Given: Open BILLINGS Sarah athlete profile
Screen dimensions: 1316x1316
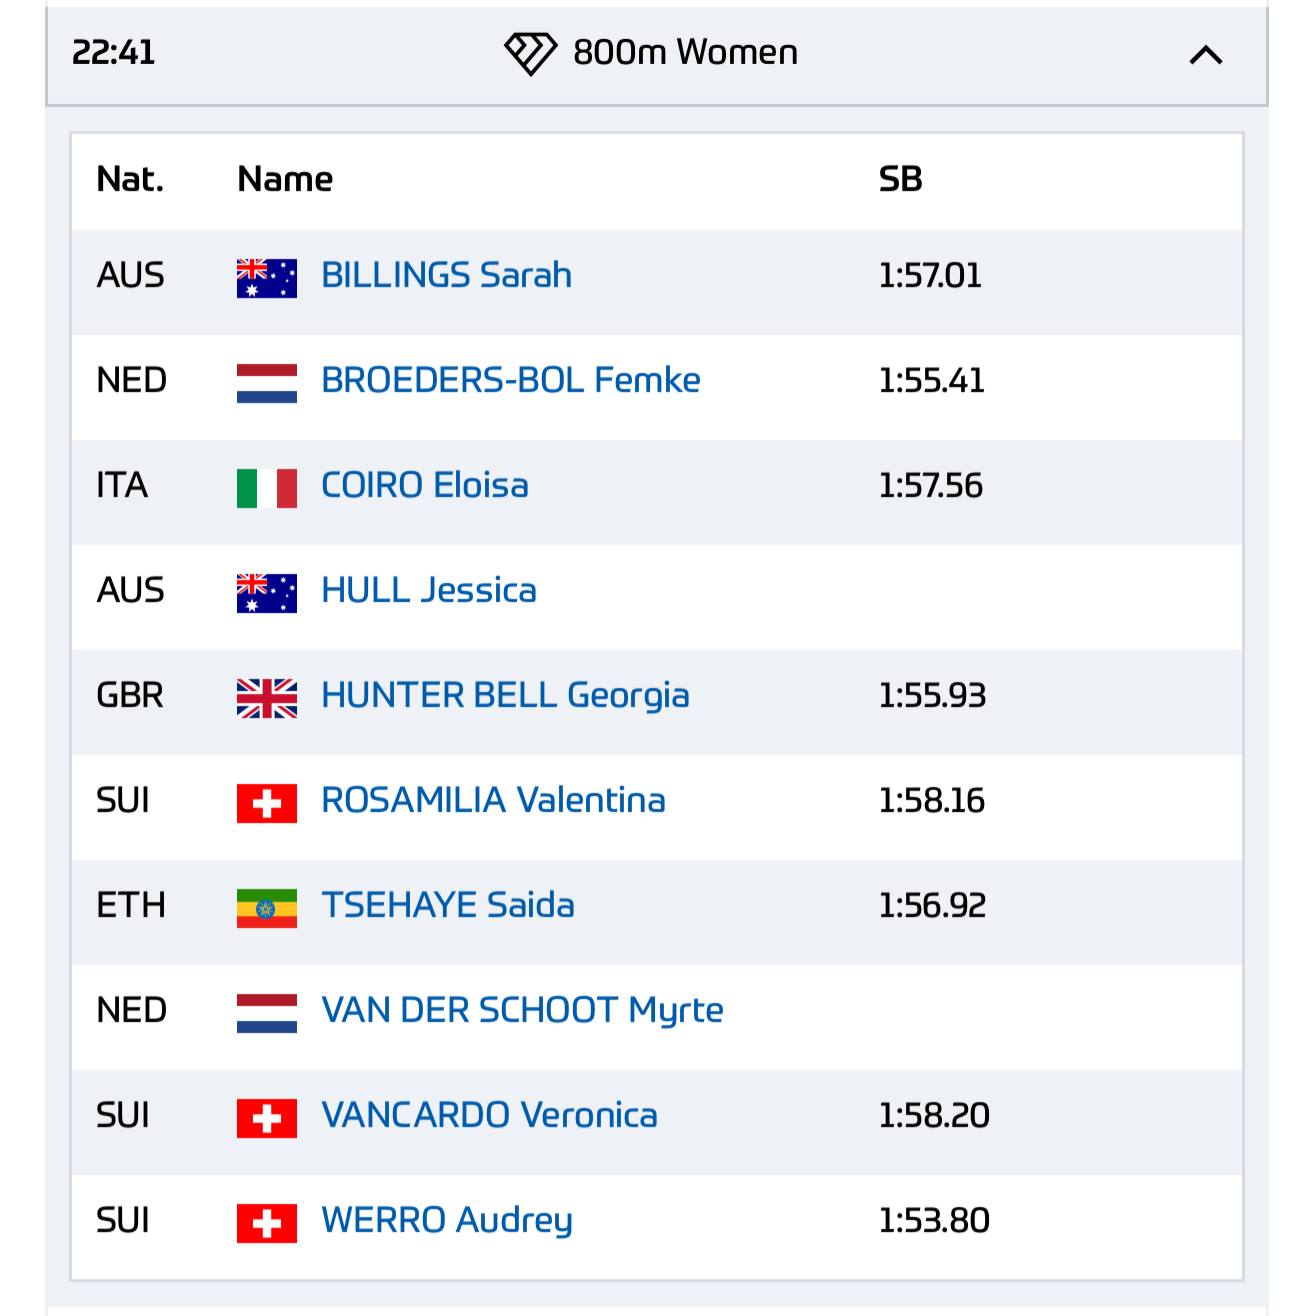Looking at the screenshot, I should pyautogui.click(x=446, y=275).
